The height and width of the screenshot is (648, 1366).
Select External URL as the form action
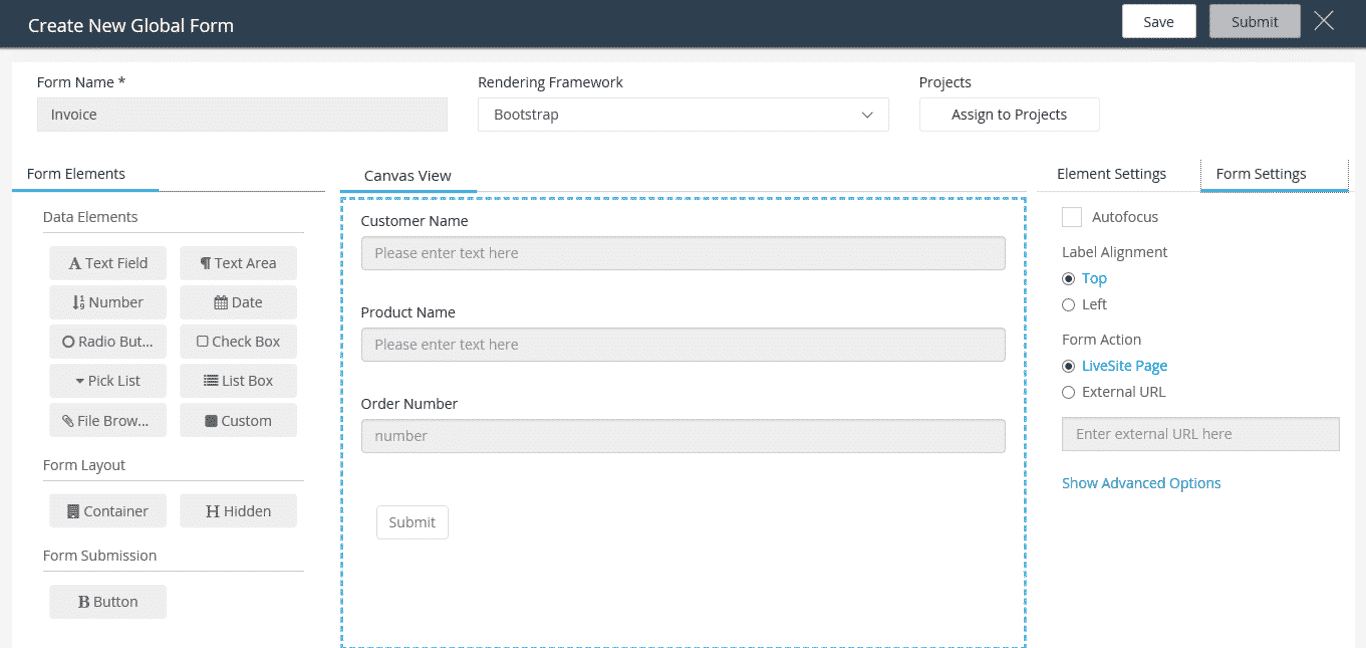1068,391
